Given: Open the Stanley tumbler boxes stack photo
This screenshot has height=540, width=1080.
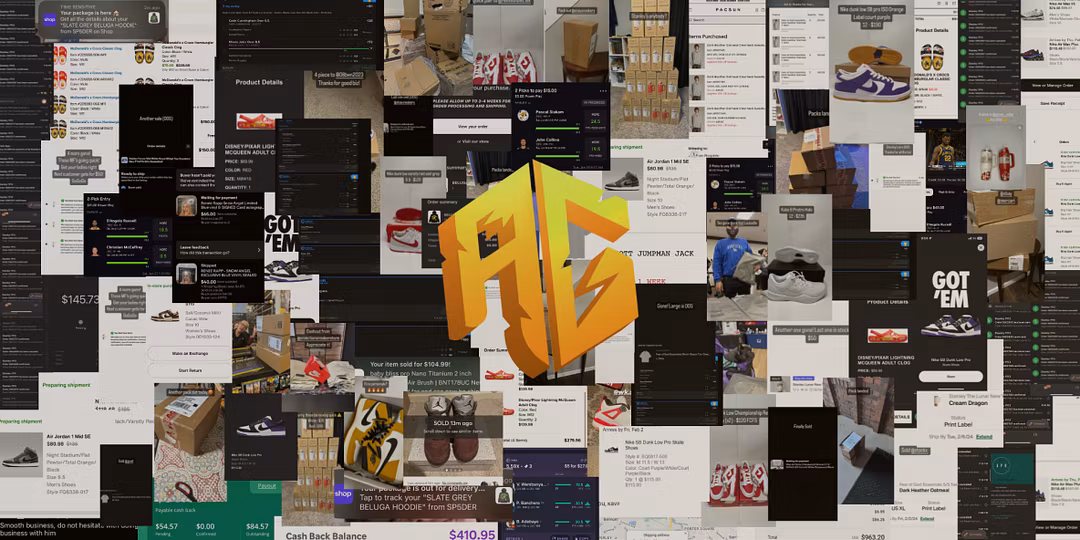Looking at the screenshot, I should point(650,69).
